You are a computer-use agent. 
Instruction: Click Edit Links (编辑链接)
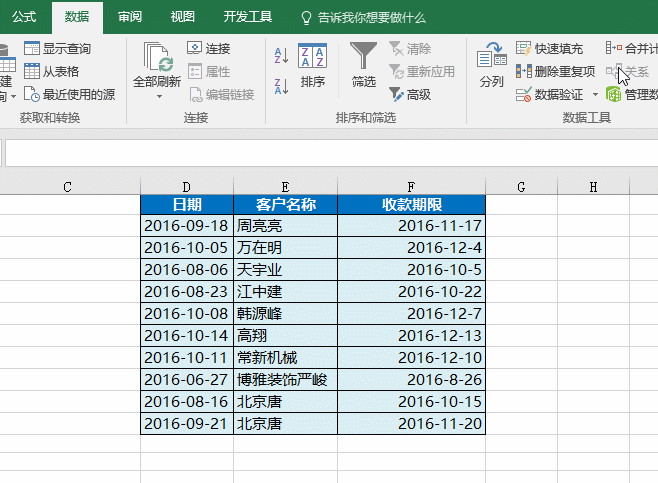click(x=221, y=94)
